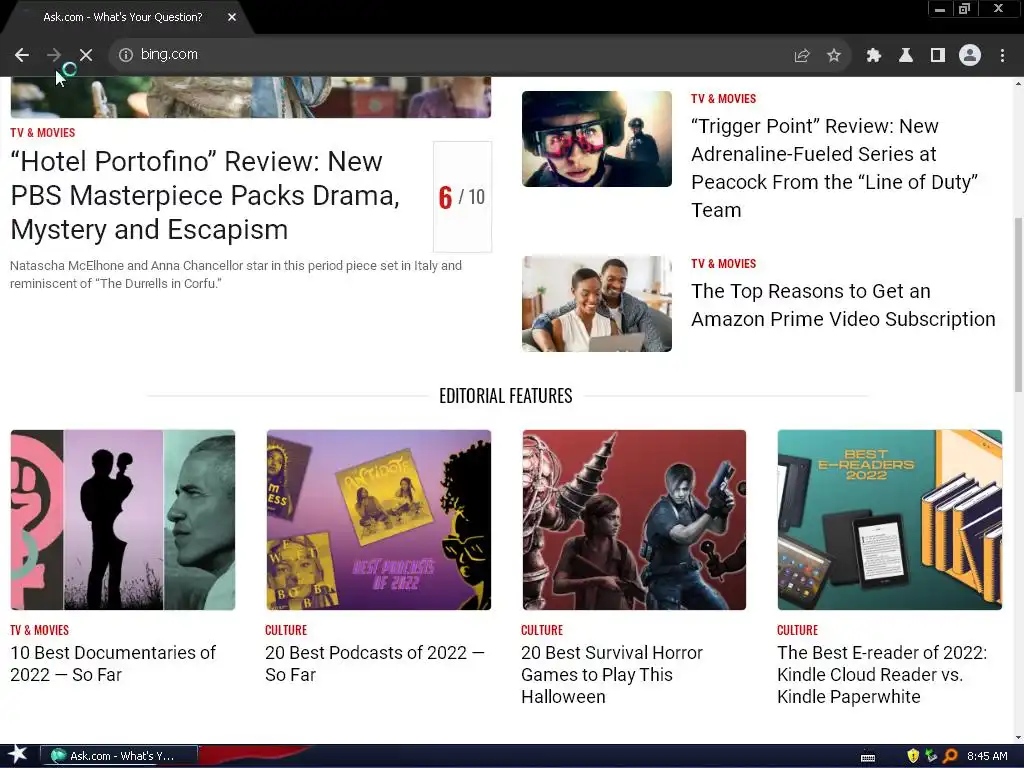Open the documentaries feature image
This screenshot has height=768, width=1024.
pos(123,520)
